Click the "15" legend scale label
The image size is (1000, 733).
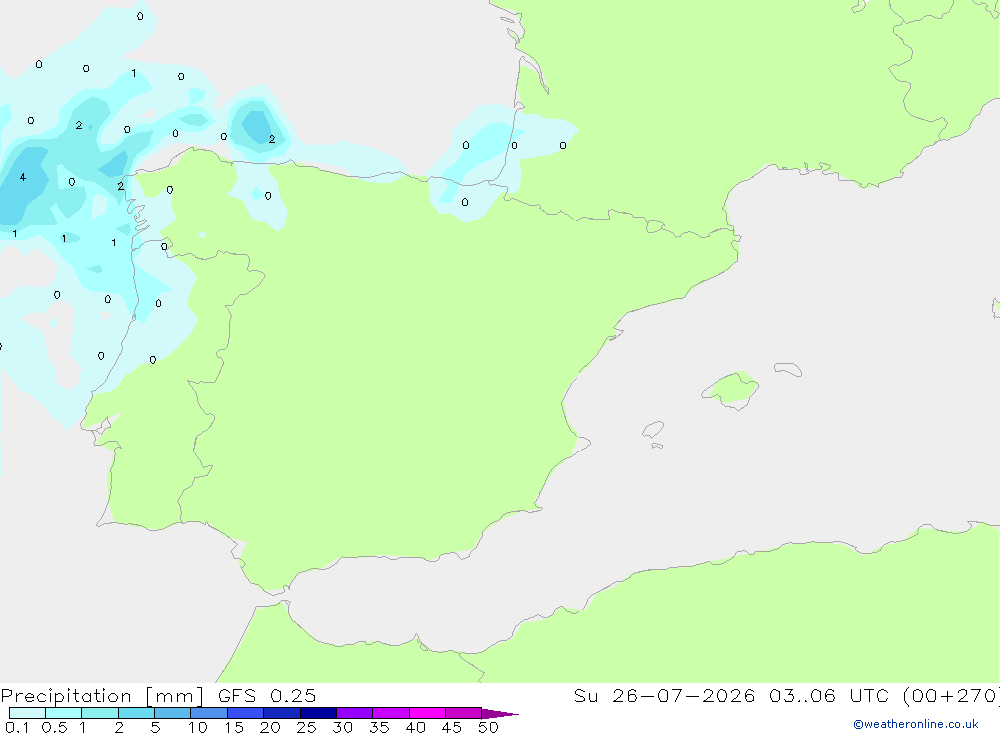[x=234, y=727]
